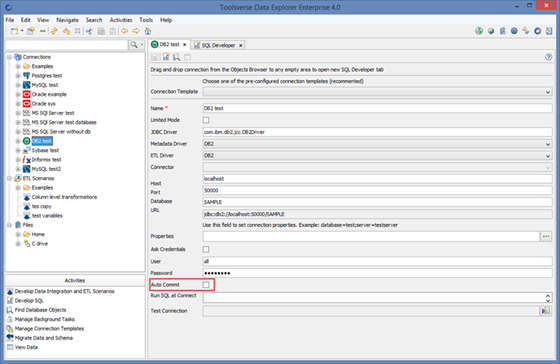Click the paste clipboard icon in toolbar
This screenshot has width=560, height=364.
click(112, 31)
